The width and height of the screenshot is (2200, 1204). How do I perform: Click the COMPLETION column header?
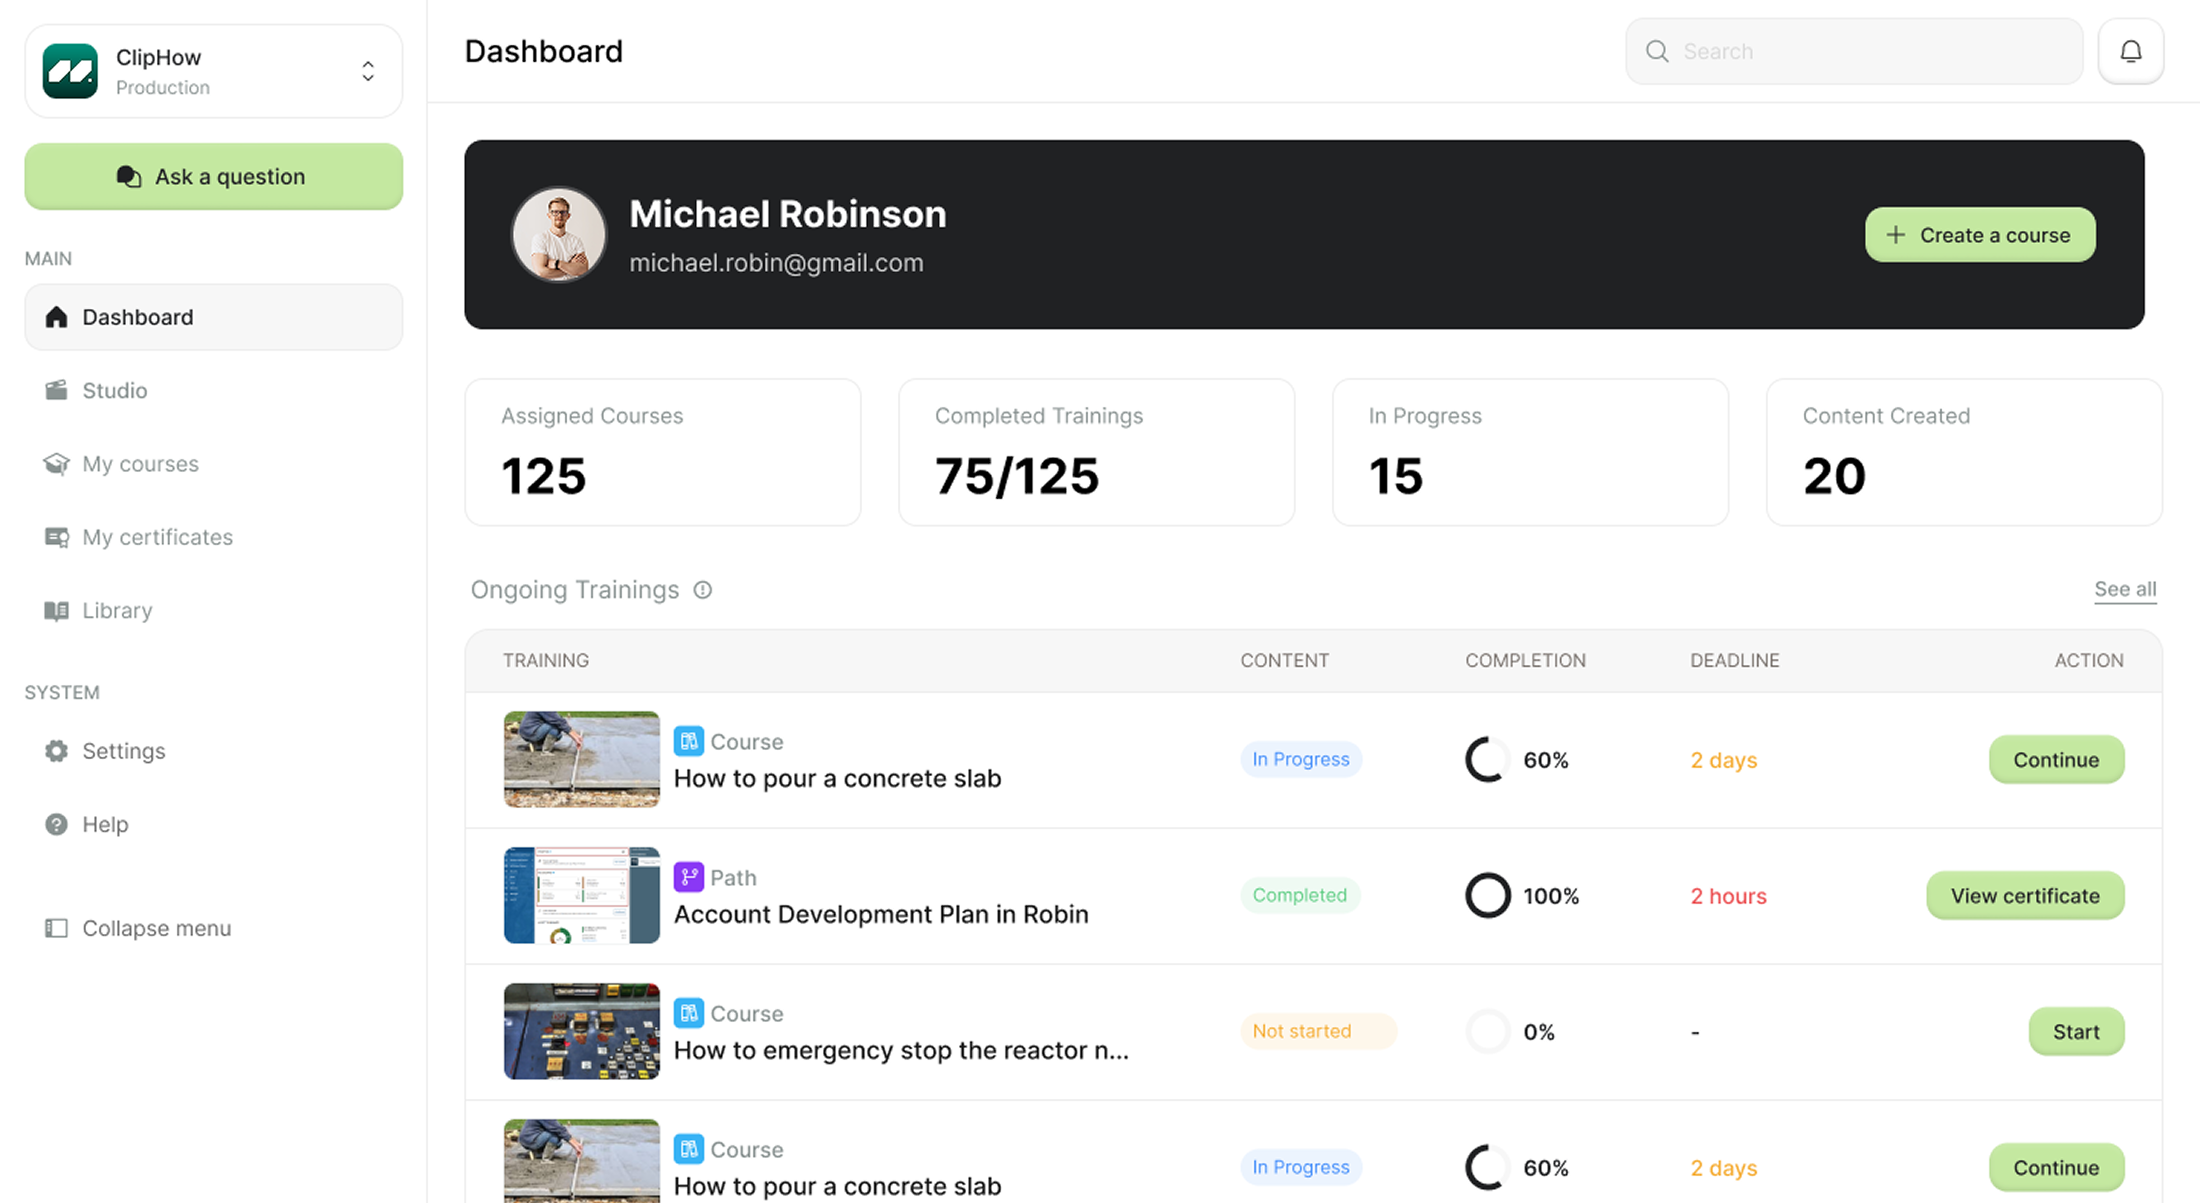pos(1526,660)
